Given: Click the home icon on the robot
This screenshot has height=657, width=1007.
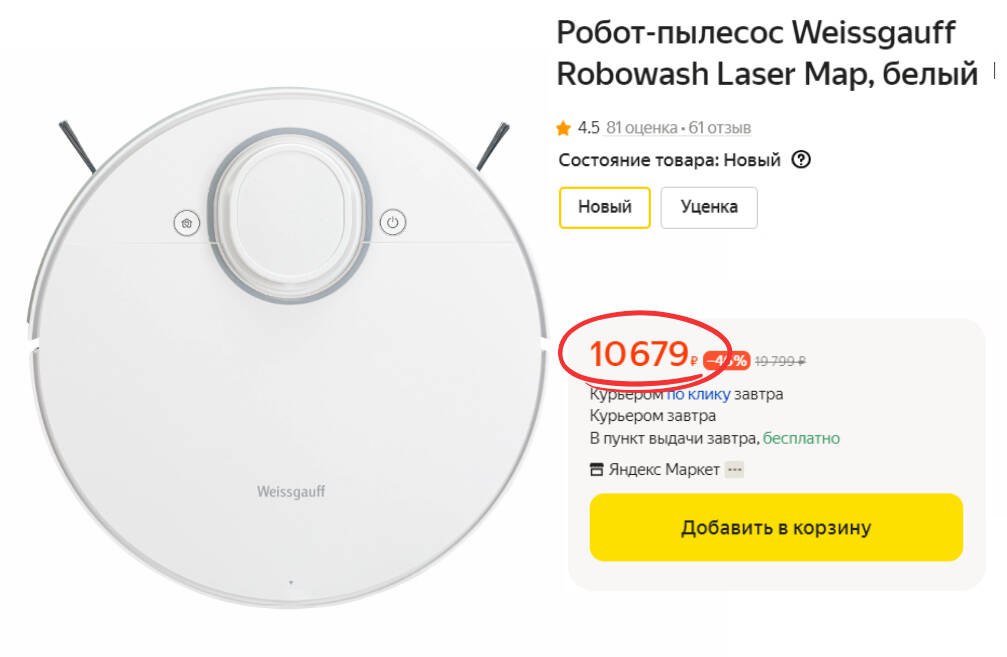Looking at the screenshot, I should [187, 223].
